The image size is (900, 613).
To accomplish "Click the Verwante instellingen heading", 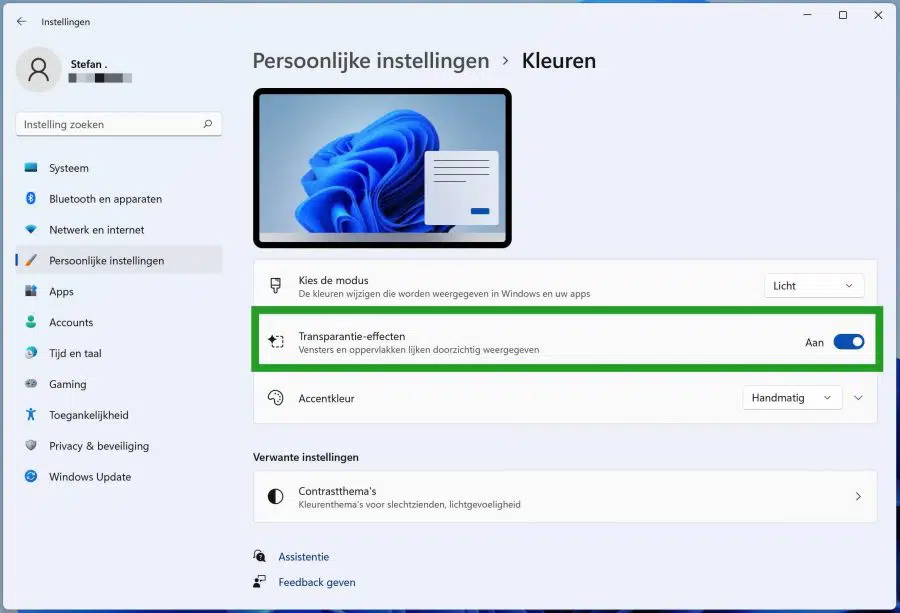I will 305,457.
